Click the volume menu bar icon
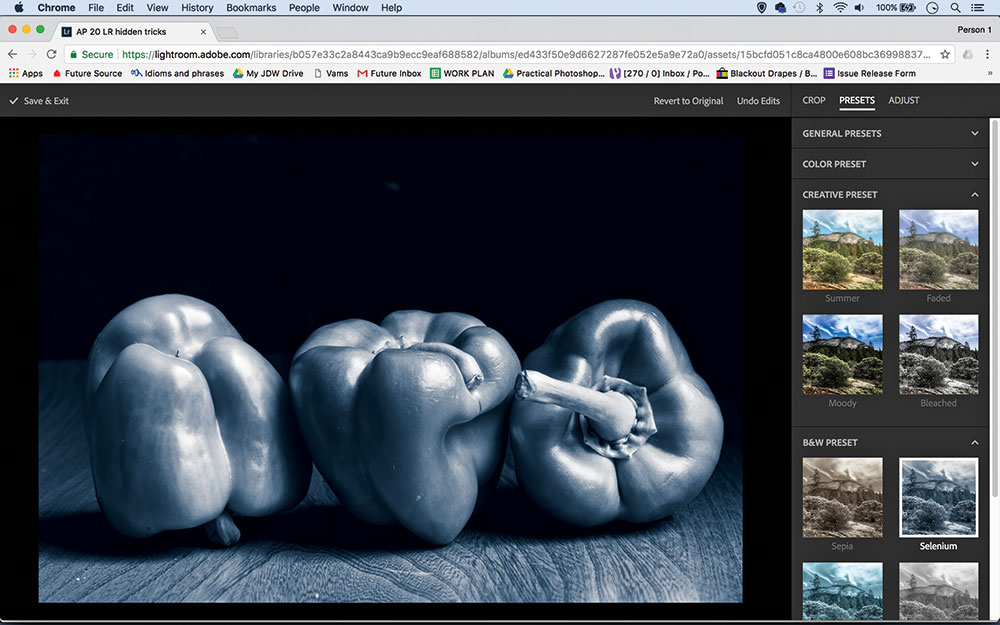Viewport: 1000px width, 625px height. [860, 8]
